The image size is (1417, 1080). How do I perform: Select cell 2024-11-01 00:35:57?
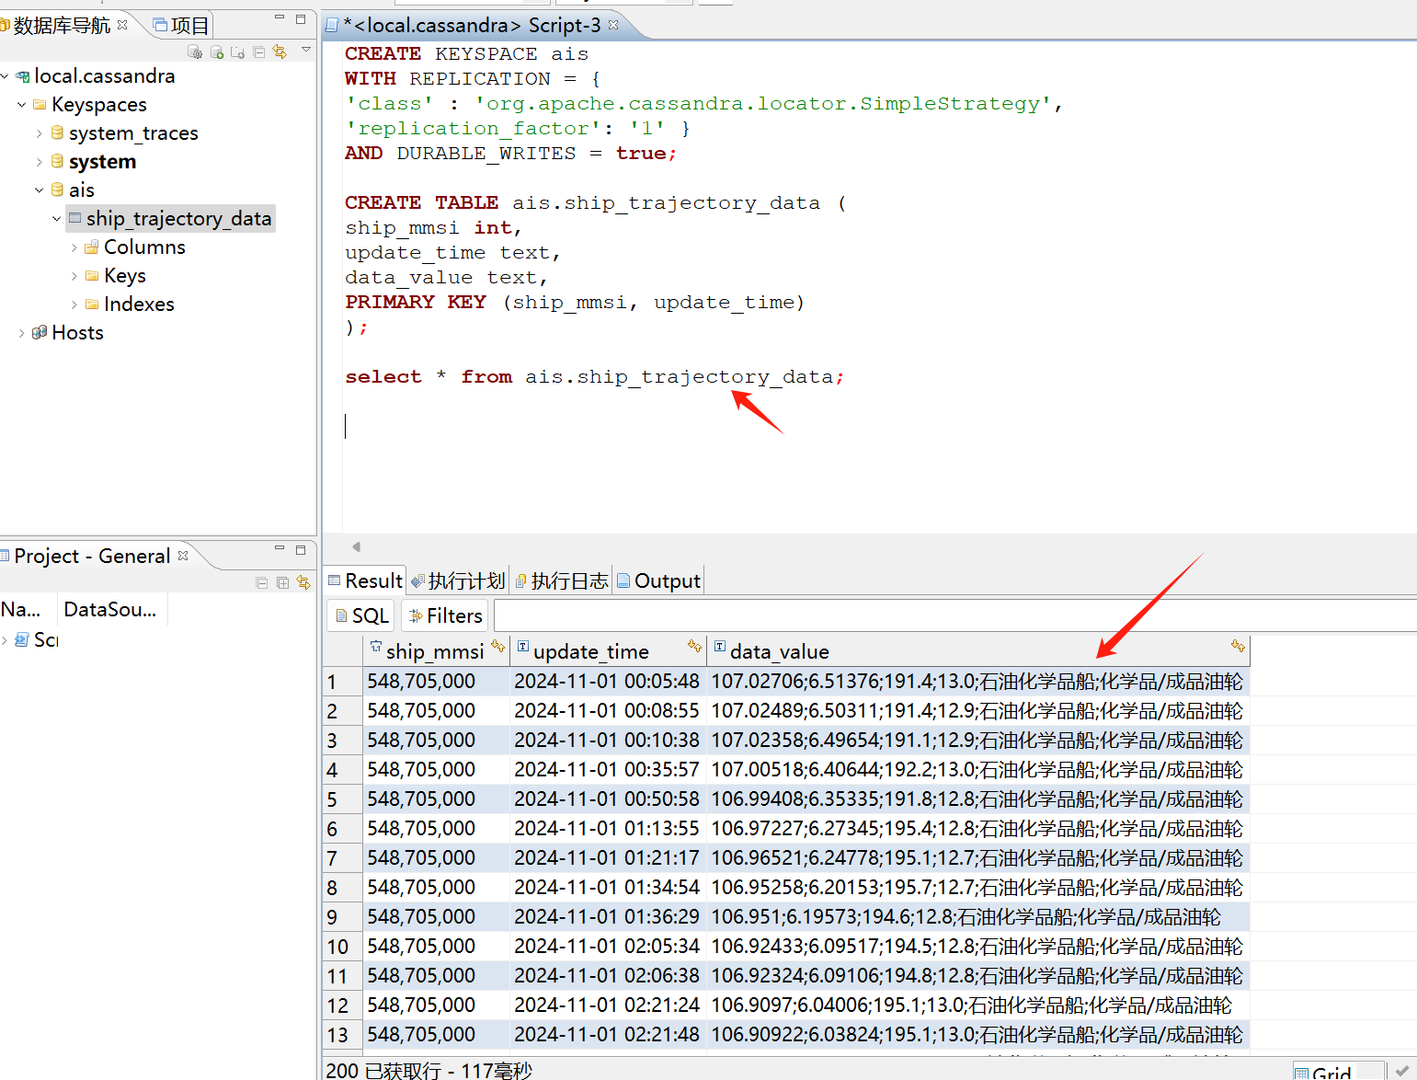(608, 770)
